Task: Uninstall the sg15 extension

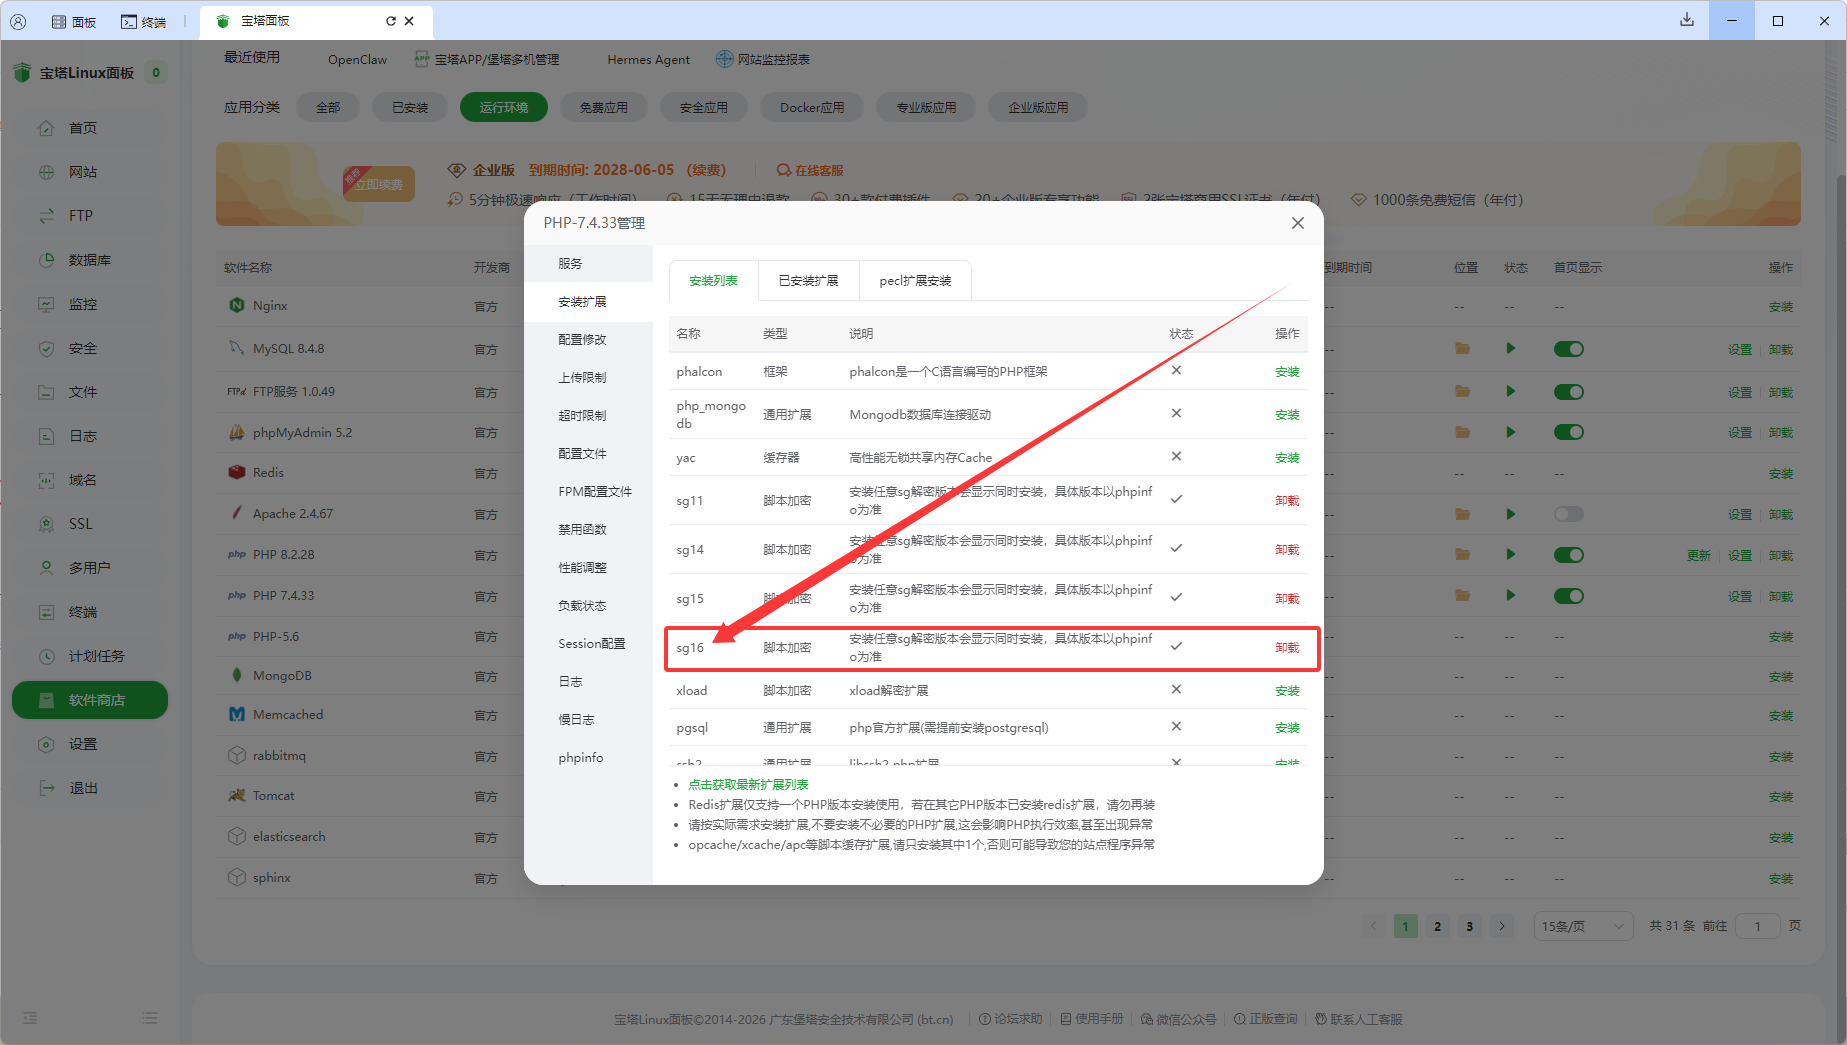Action: click(1287, 599)
